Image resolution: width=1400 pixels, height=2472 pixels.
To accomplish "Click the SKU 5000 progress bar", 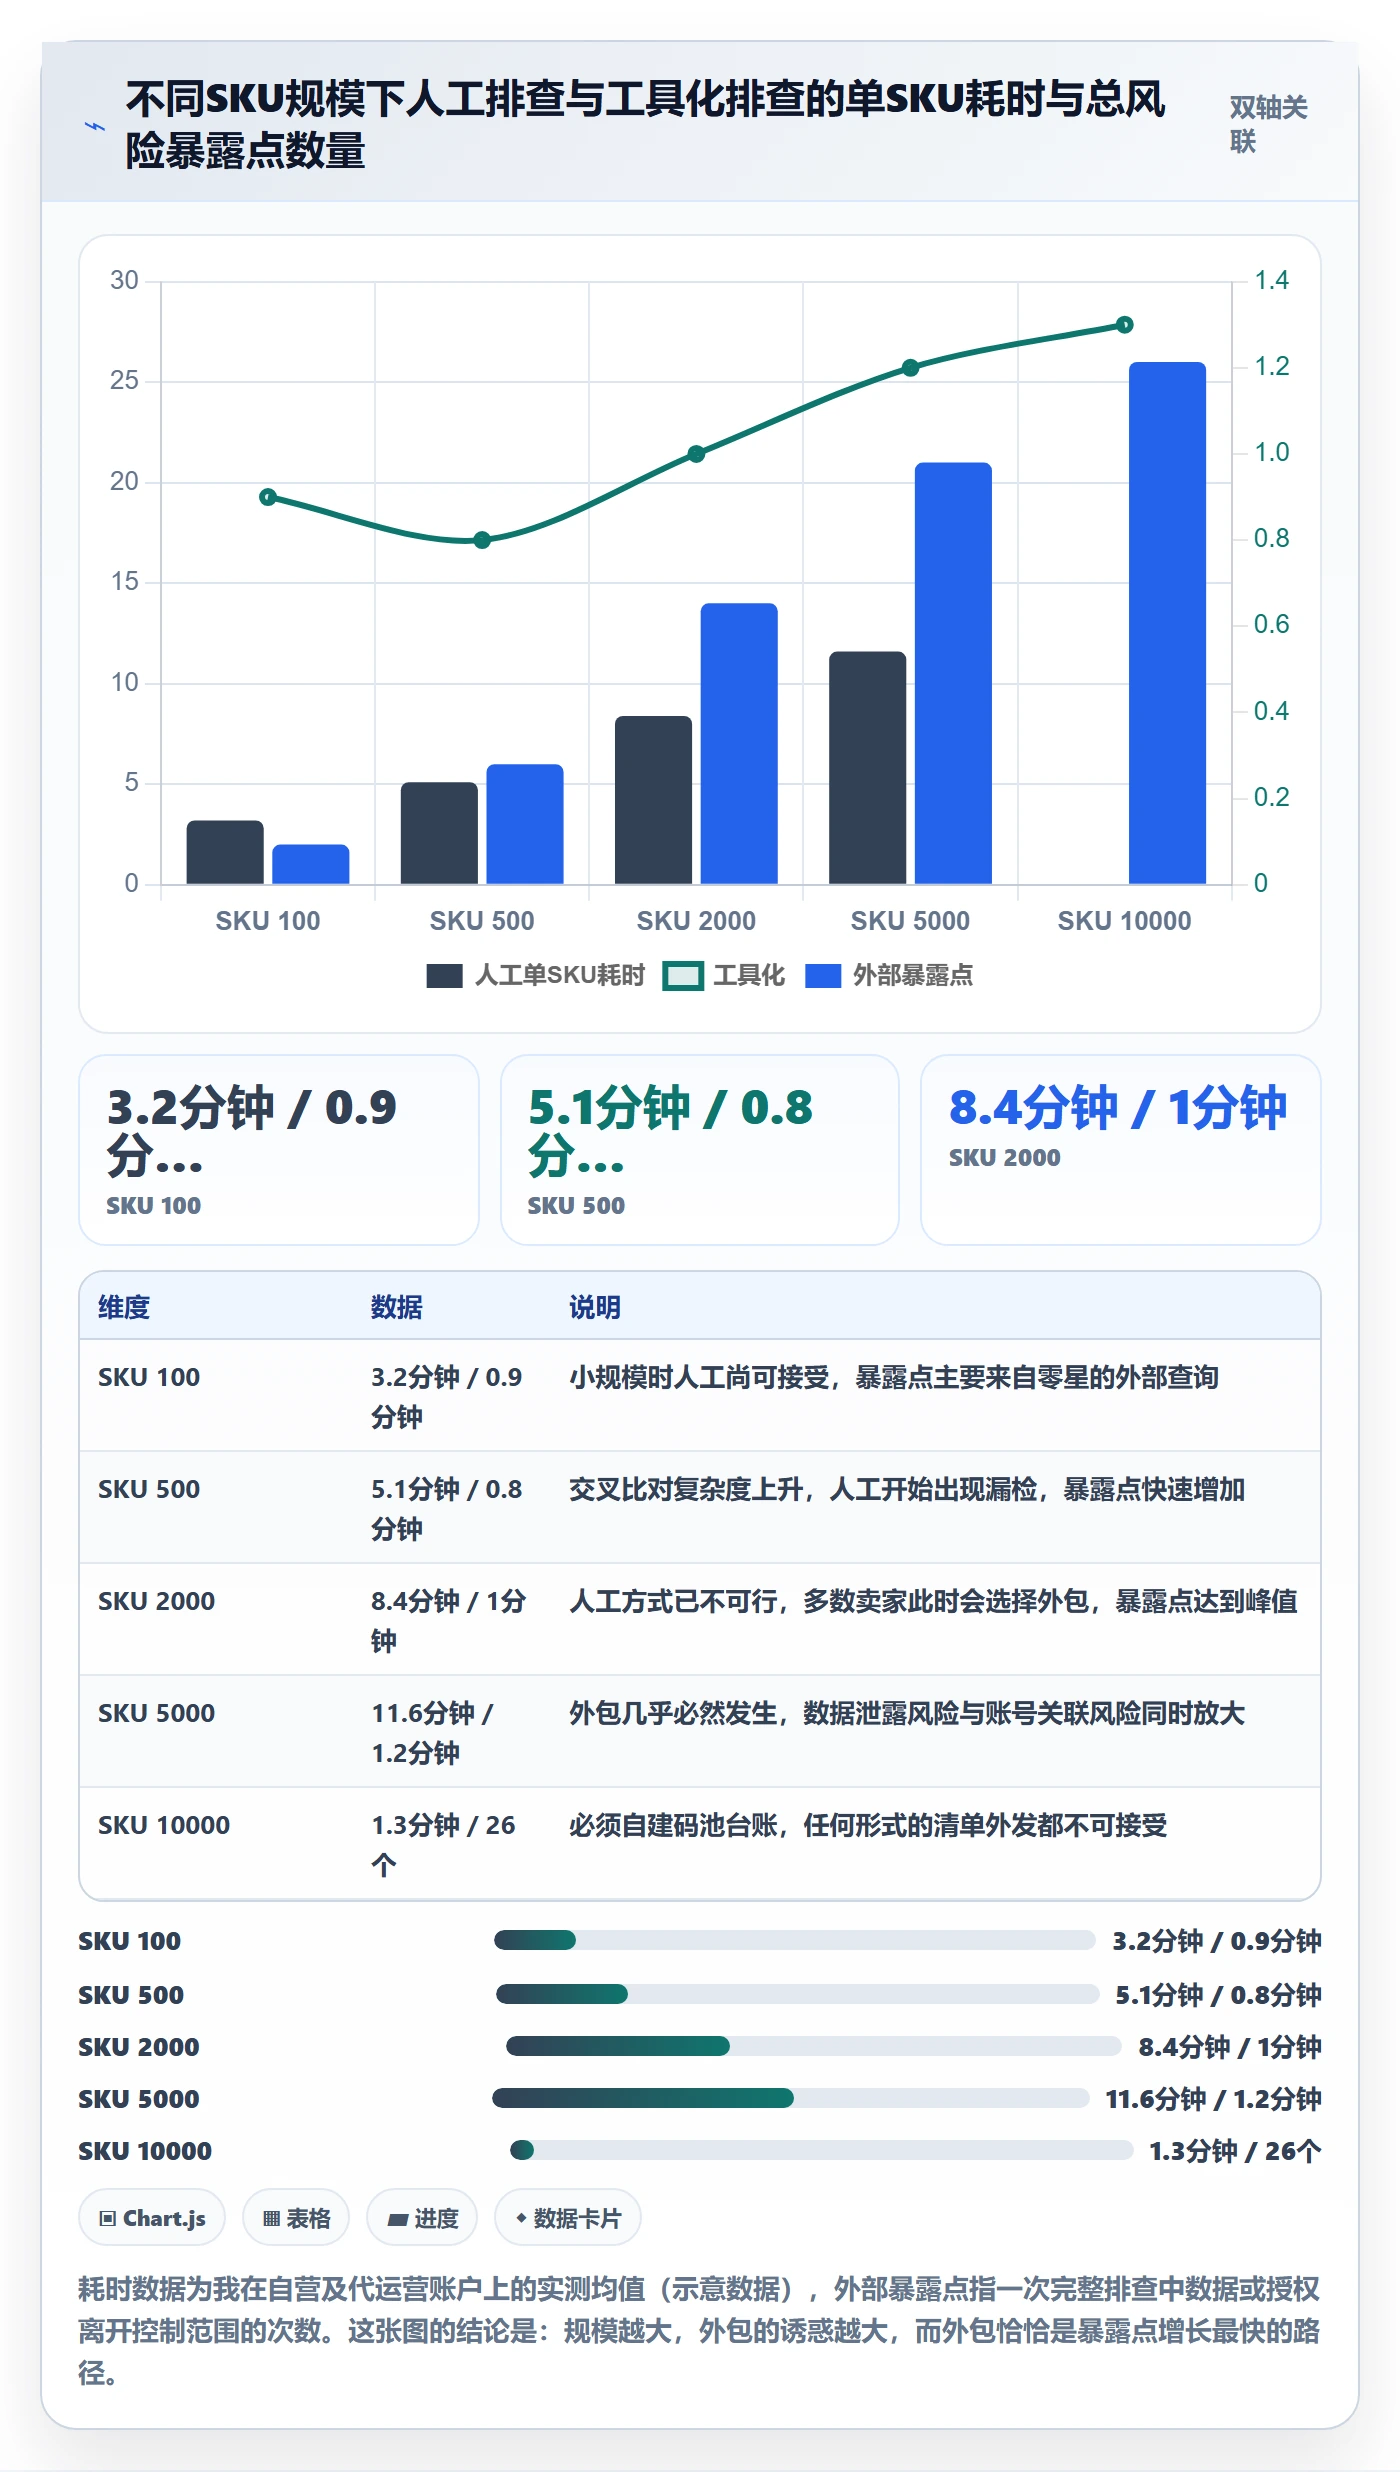I will pos(791,2098).
